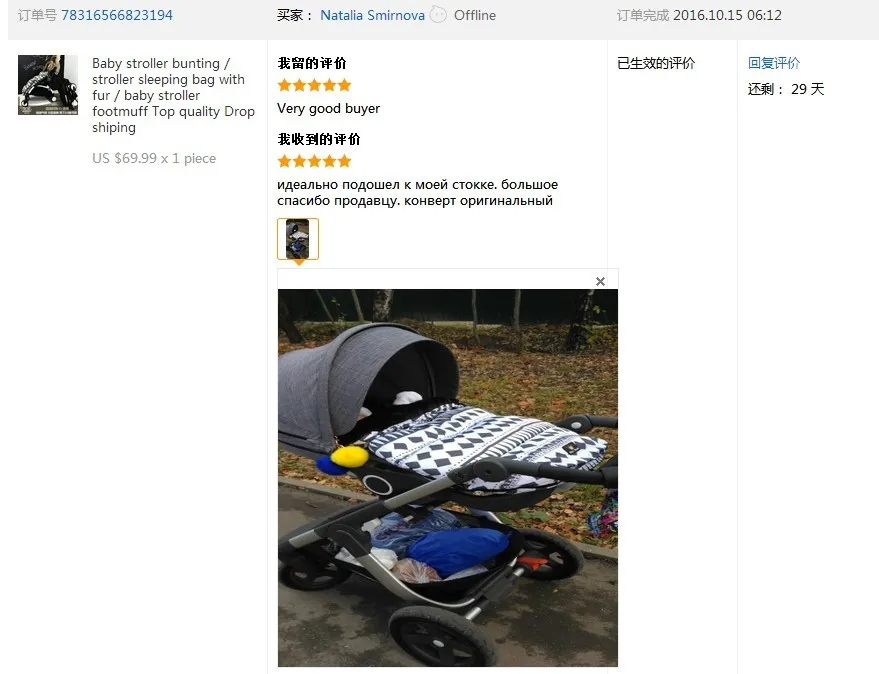The width and height of the screenshot is (879, 674).
Task: Click first star under 我收到的评价
Action: coord(284,161)
